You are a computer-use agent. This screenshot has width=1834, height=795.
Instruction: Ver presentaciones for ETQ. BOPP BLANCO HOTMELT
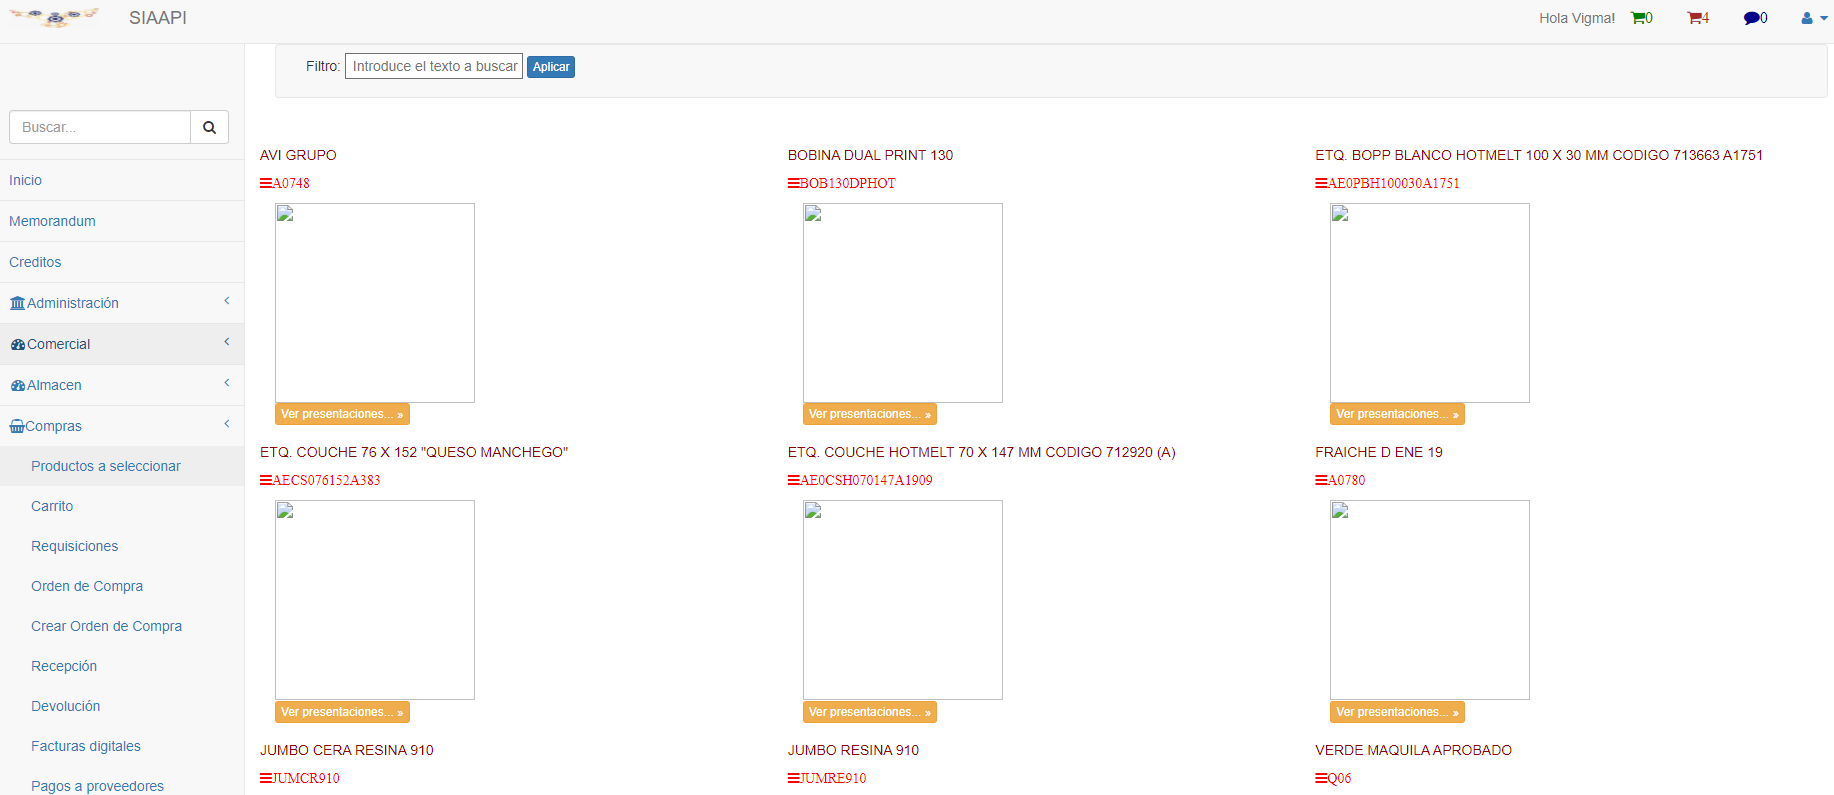coord(1397,414)
